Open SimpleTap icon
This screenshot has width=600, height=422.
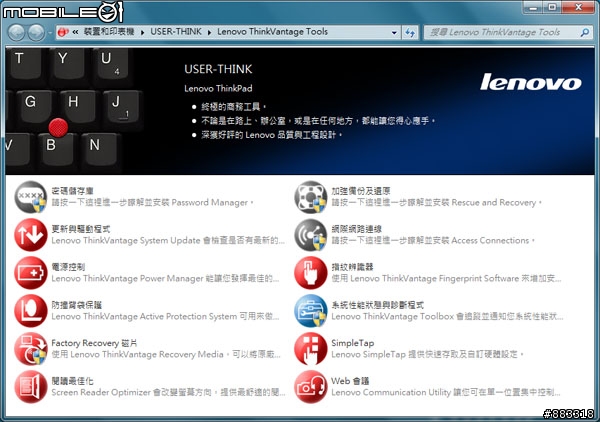310,349
